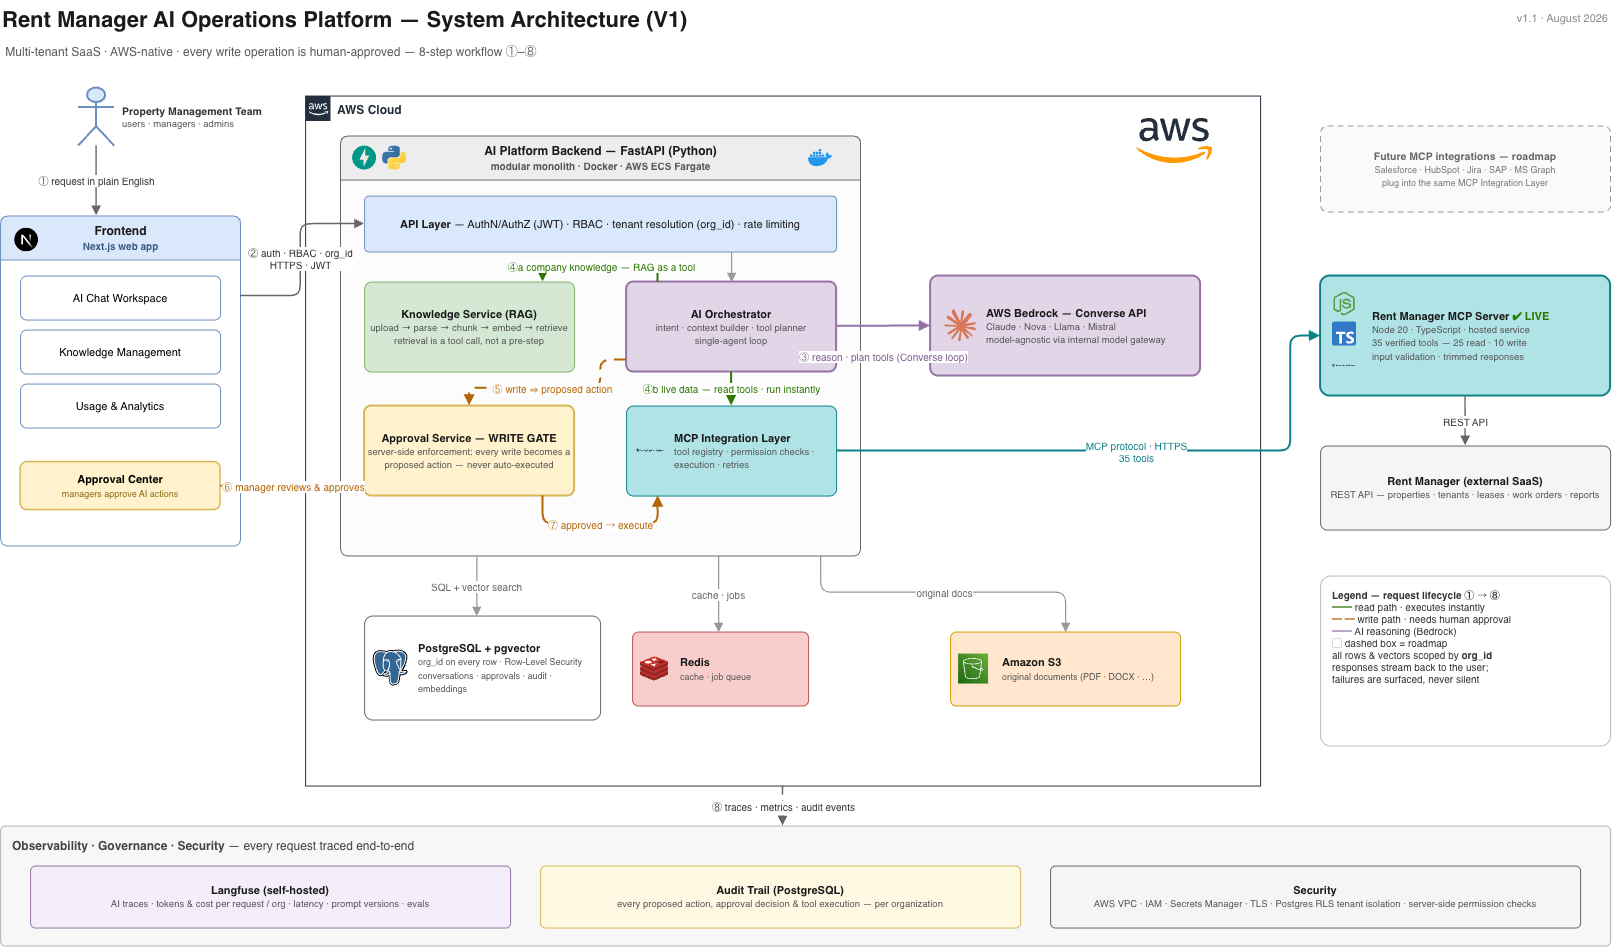The height and width of the screenshot is (947, 1612).
Task: Open the Approval Center box
Action: 120,486
